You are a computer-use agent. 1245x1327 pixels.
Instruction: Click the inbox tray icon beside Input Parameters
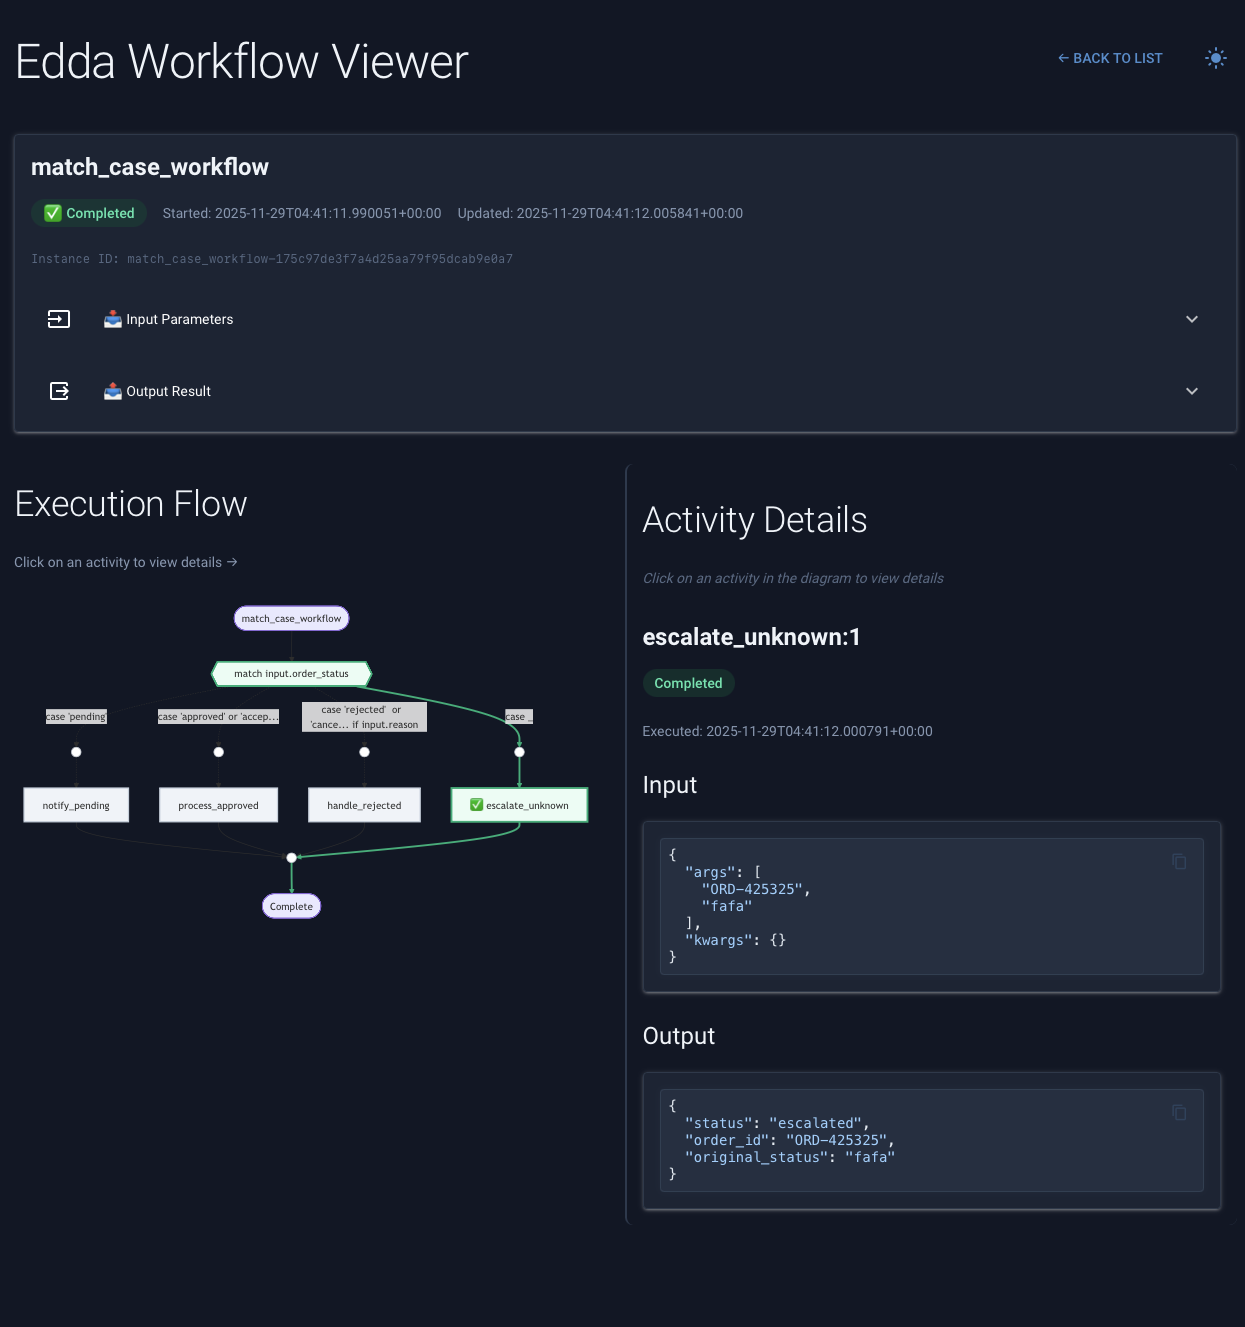112,319
